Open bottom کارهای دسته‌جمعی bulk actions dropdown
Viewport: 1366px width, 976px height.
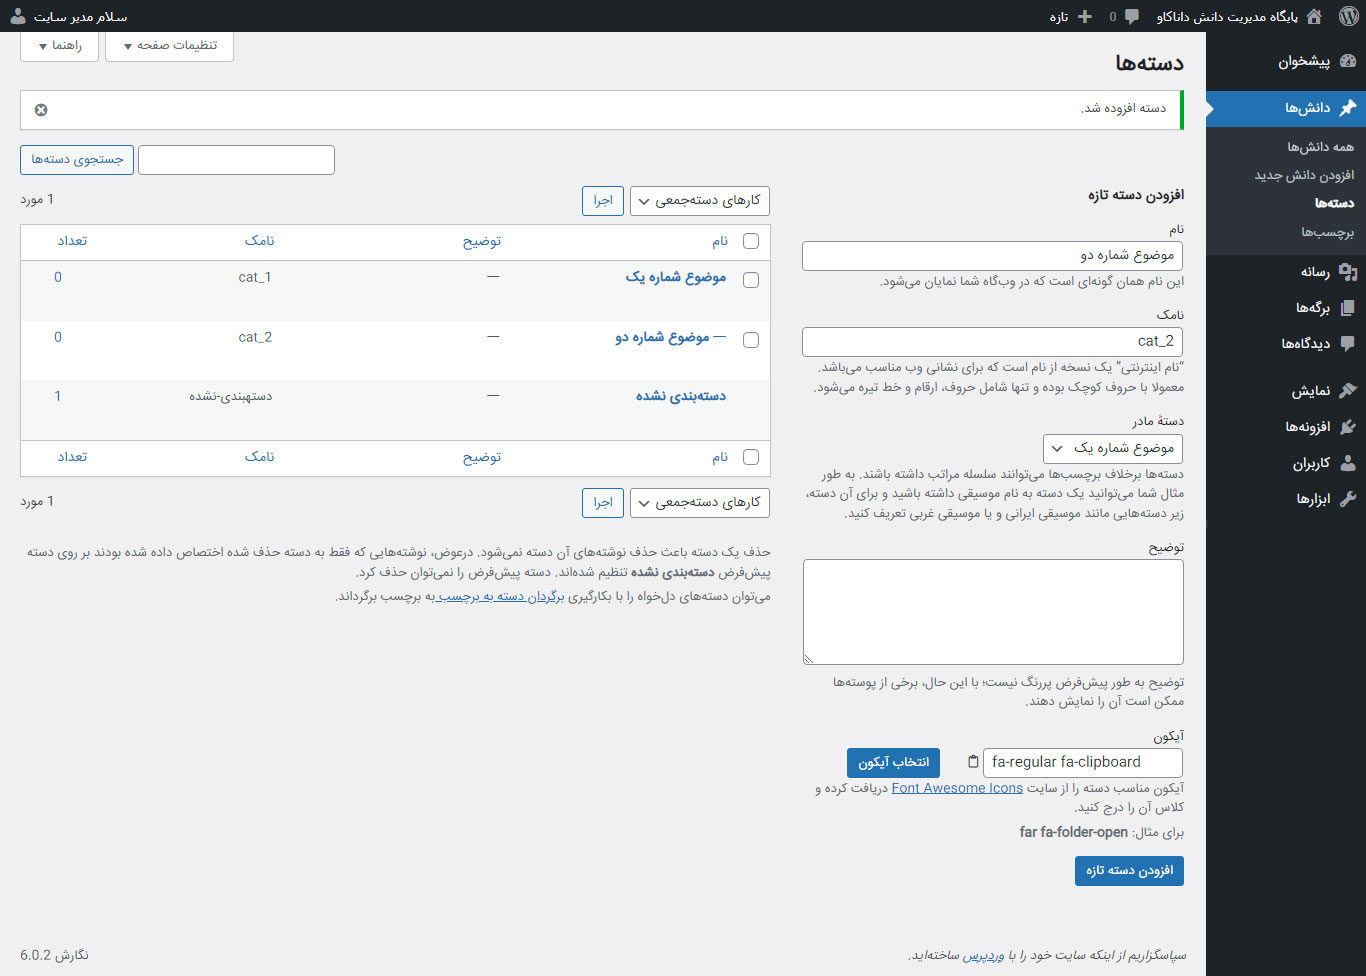coord(700,503)
